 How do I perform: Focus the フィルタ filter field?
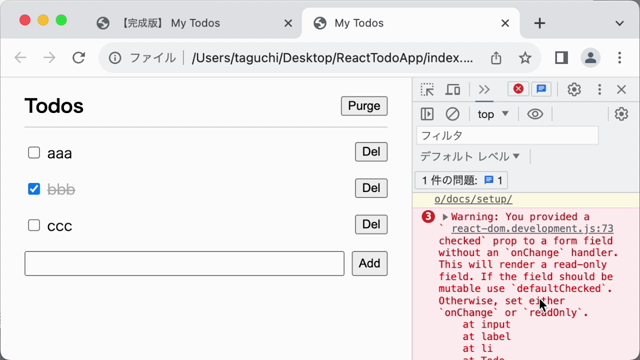(507, 136)
